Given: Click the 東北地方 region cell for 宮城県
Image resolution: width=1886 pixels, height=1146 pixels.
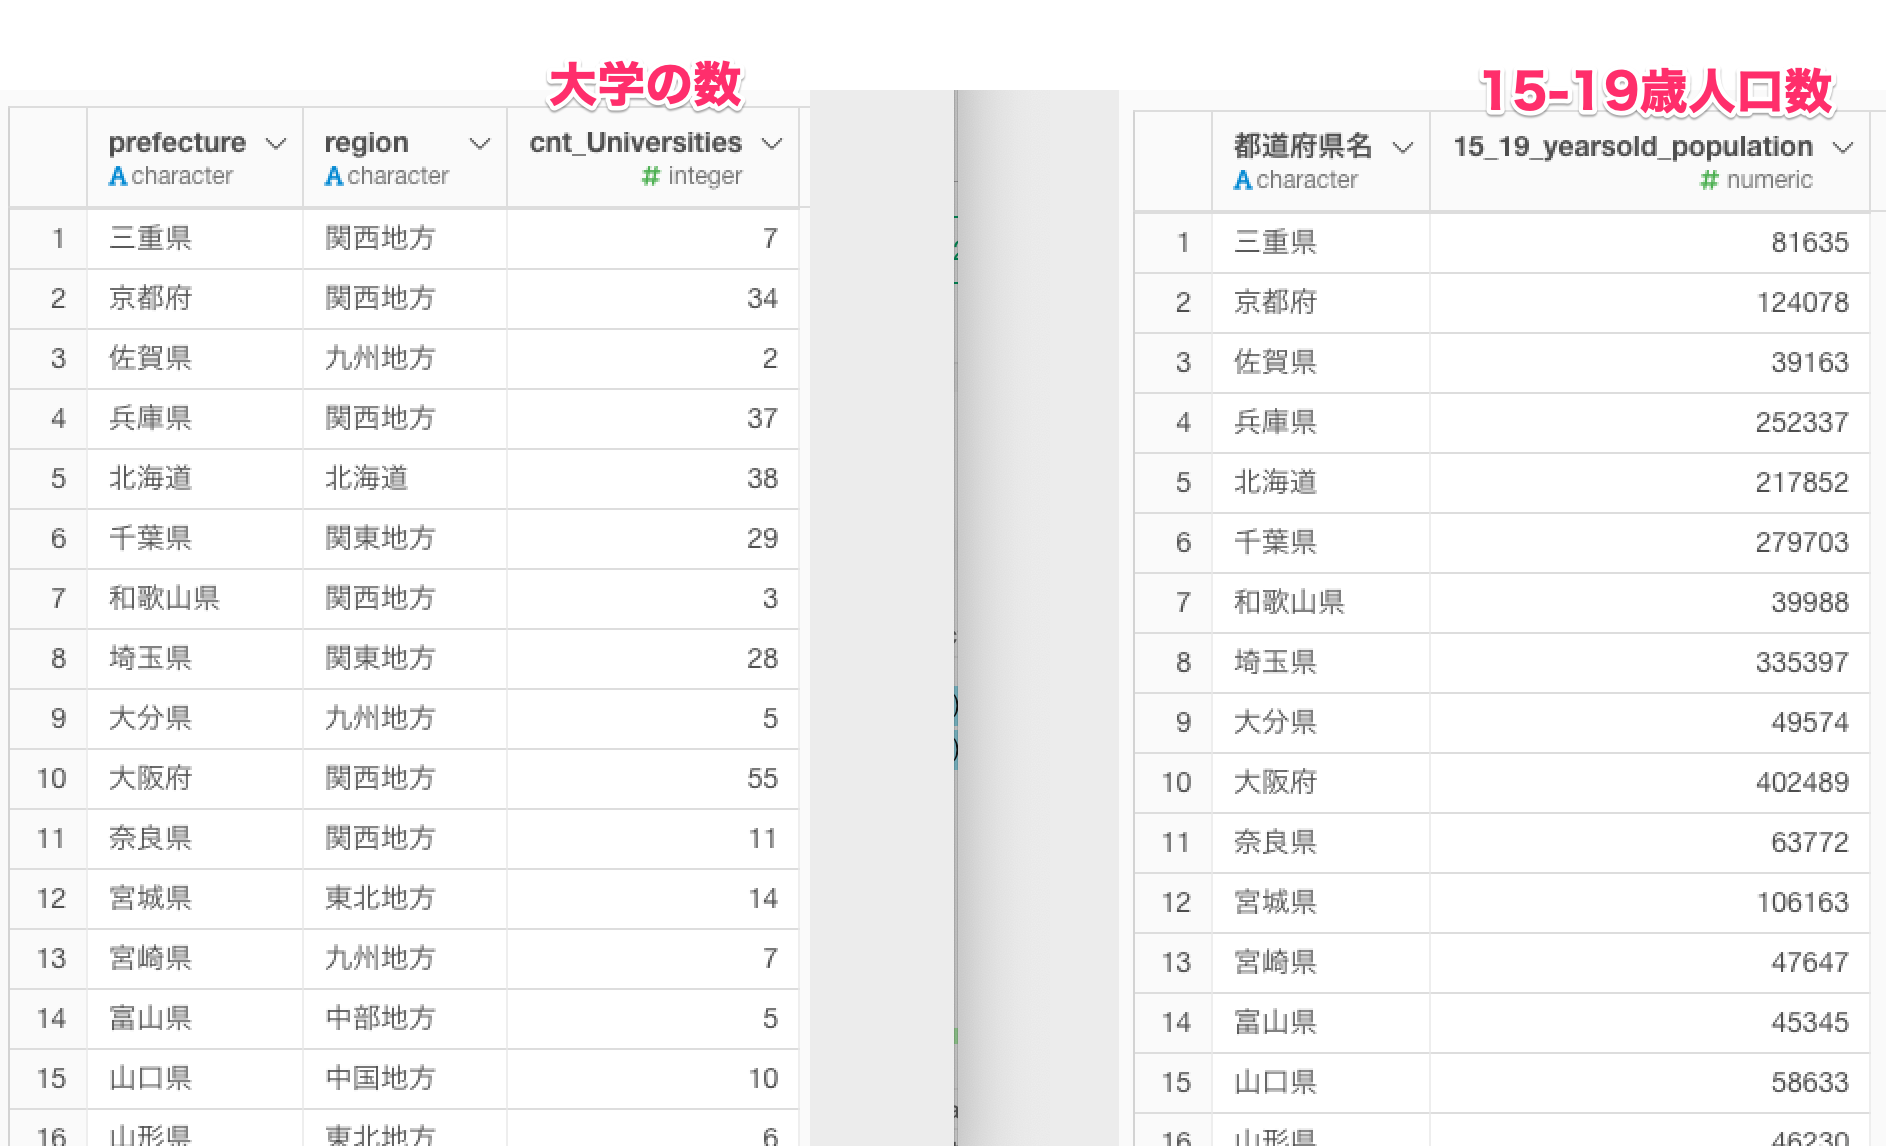Looking at the screenshot, I should (x=405, y=899).
